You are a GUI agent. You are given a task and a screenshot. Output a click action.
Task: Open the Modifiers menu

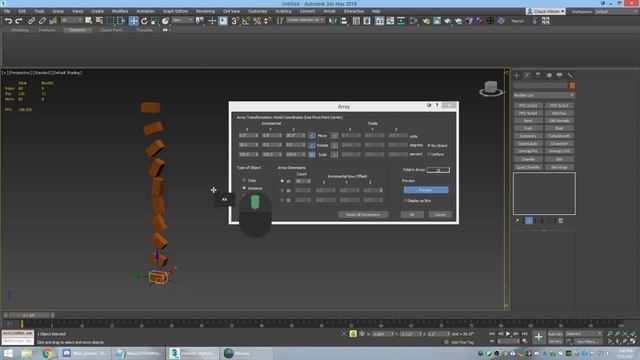[120, 11]
